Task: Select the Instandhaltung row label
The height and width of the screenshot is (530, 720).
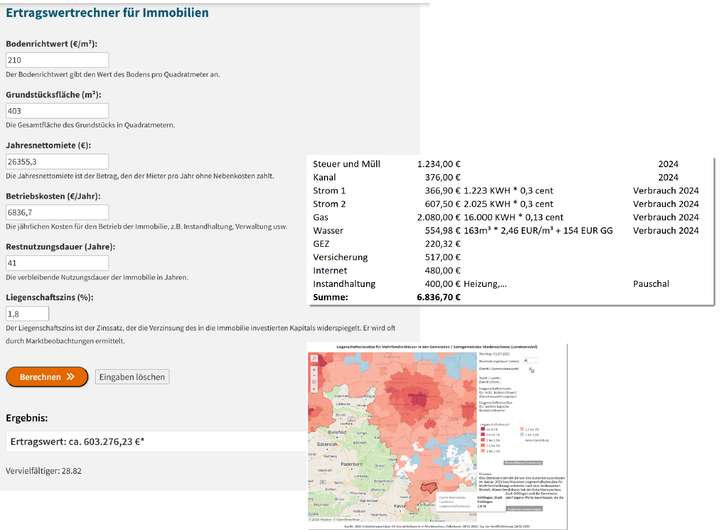Action: coord(345,284)
